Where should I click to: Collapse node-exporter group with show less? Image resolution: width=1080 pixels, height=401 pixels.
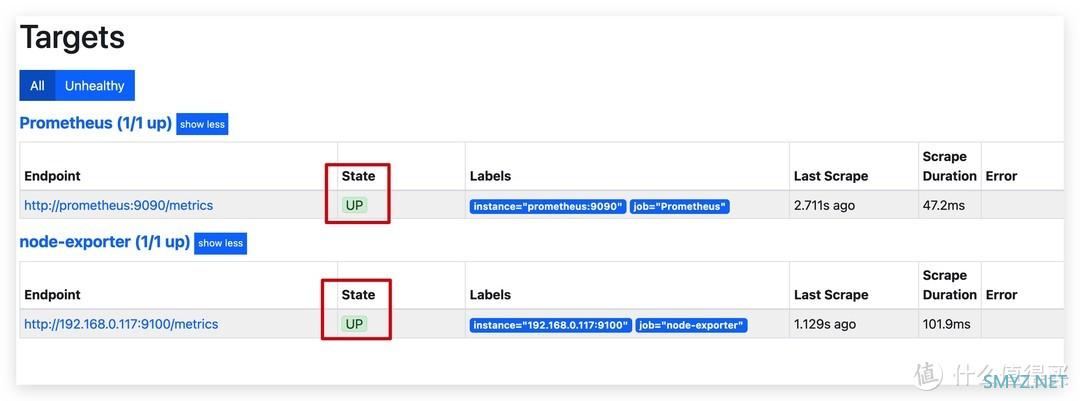coord(220,243)
